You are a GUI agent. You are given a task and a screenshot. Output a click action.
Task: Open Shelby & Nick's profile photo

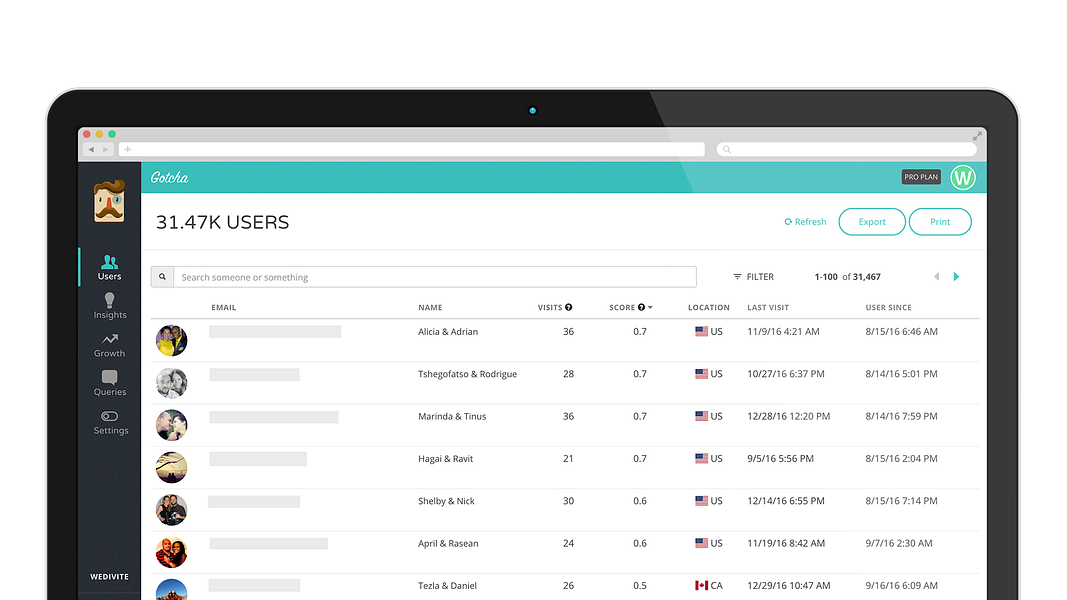(171, 510)
